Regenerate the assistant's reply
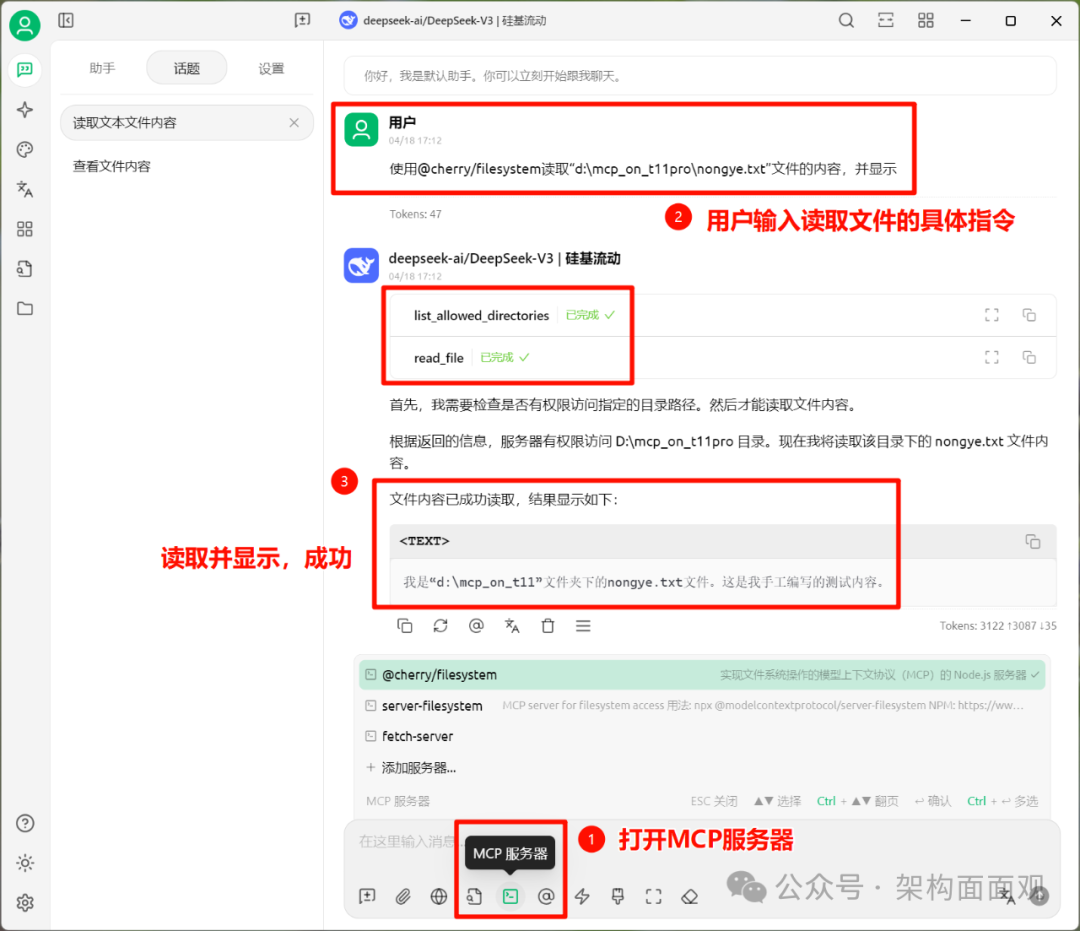Image resolution: width=1080 pixels, height=931 pixels. pyautogui.click(x=440, y=626)
